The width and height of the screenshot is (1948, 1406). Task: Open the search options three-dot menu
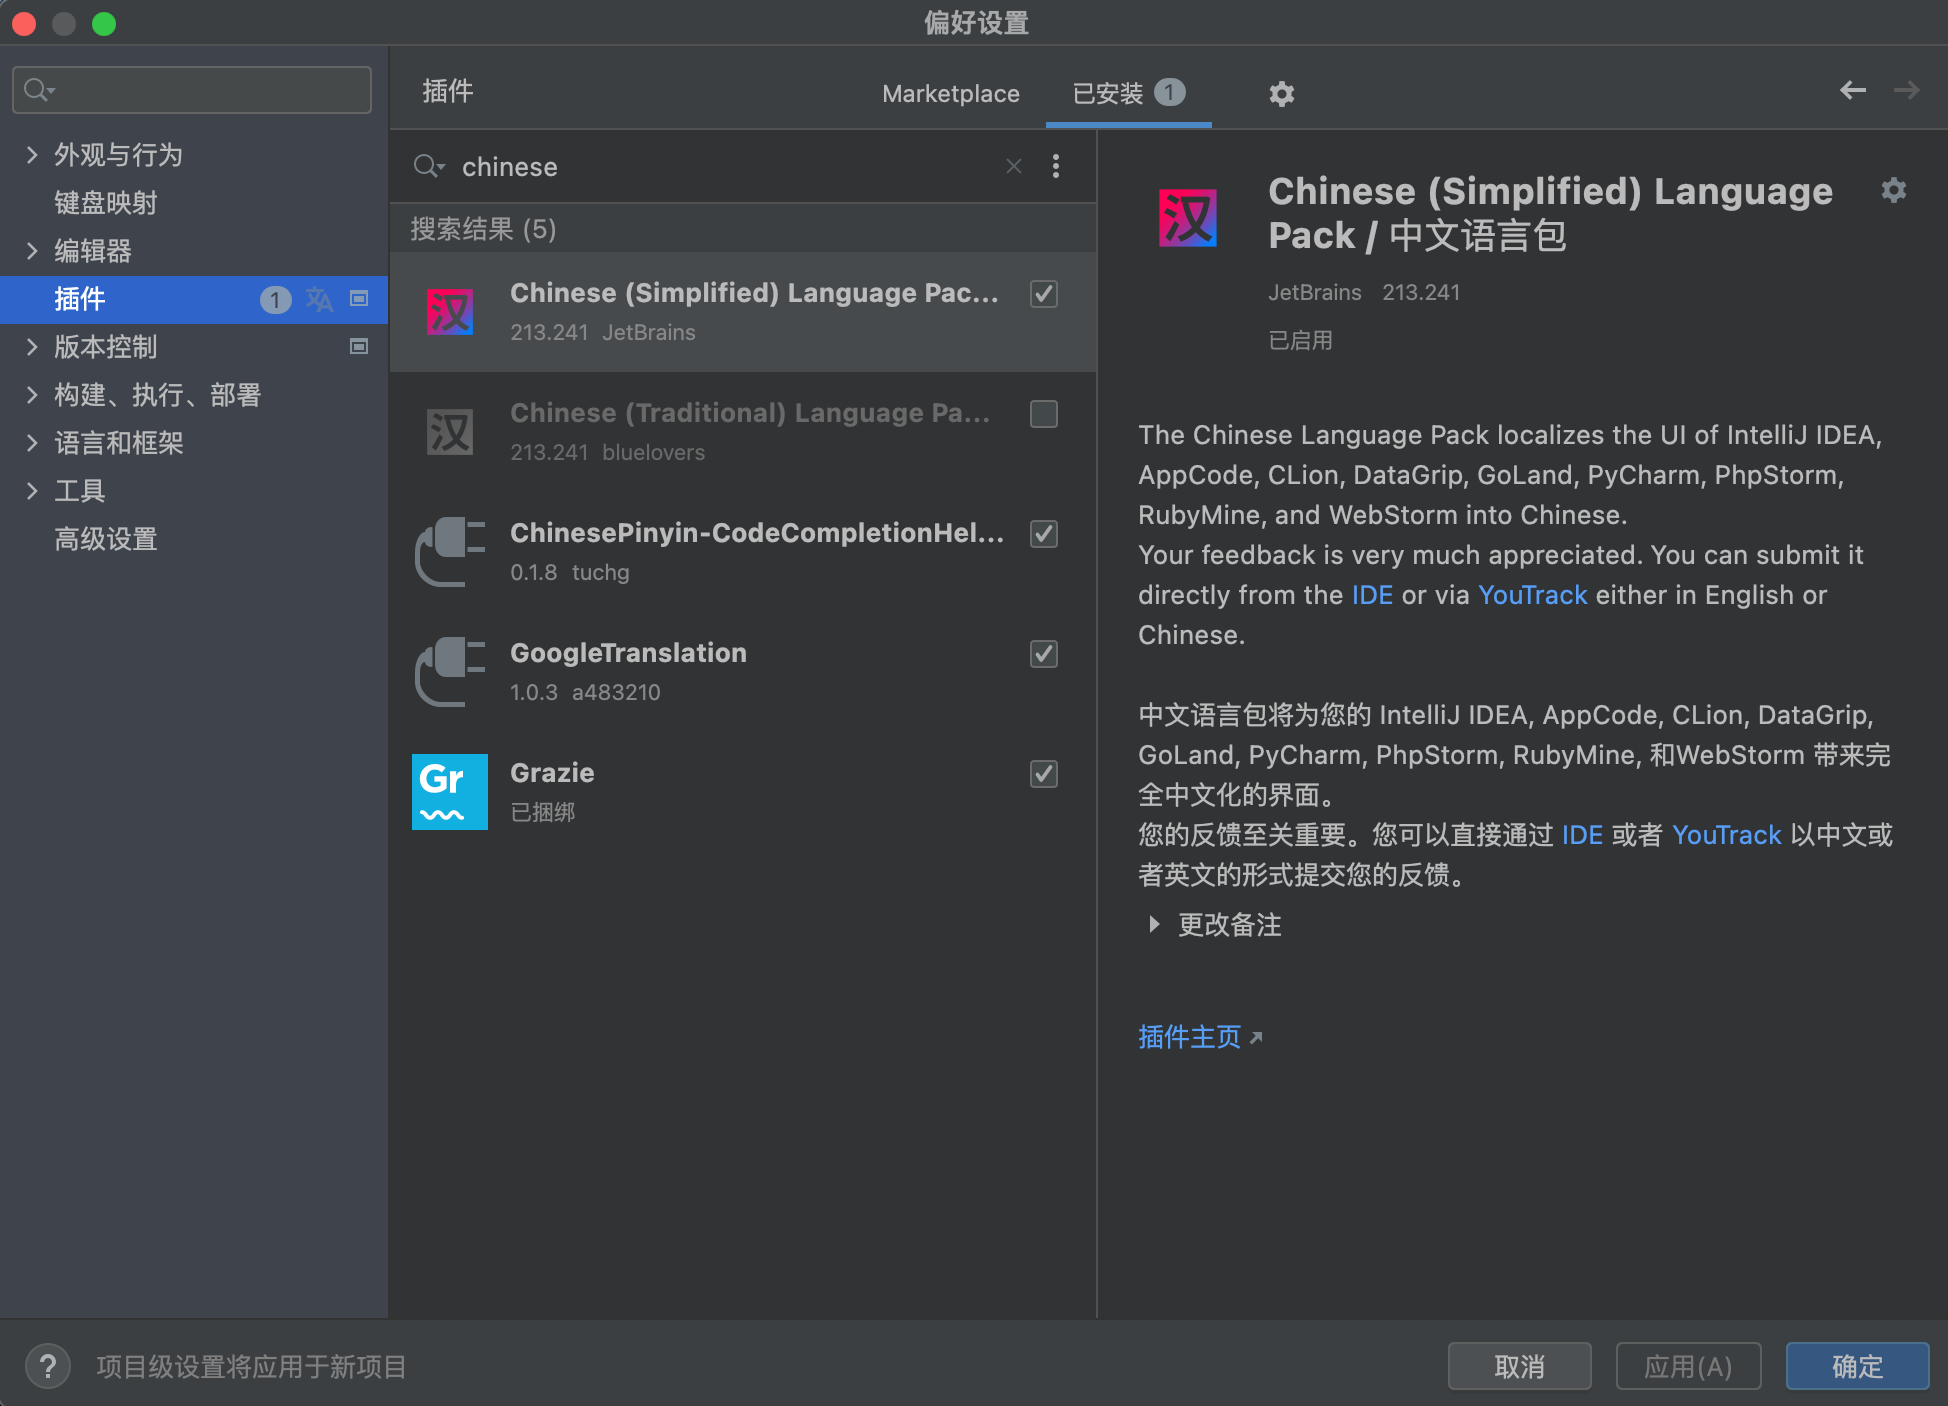(x=1056, y=166)
